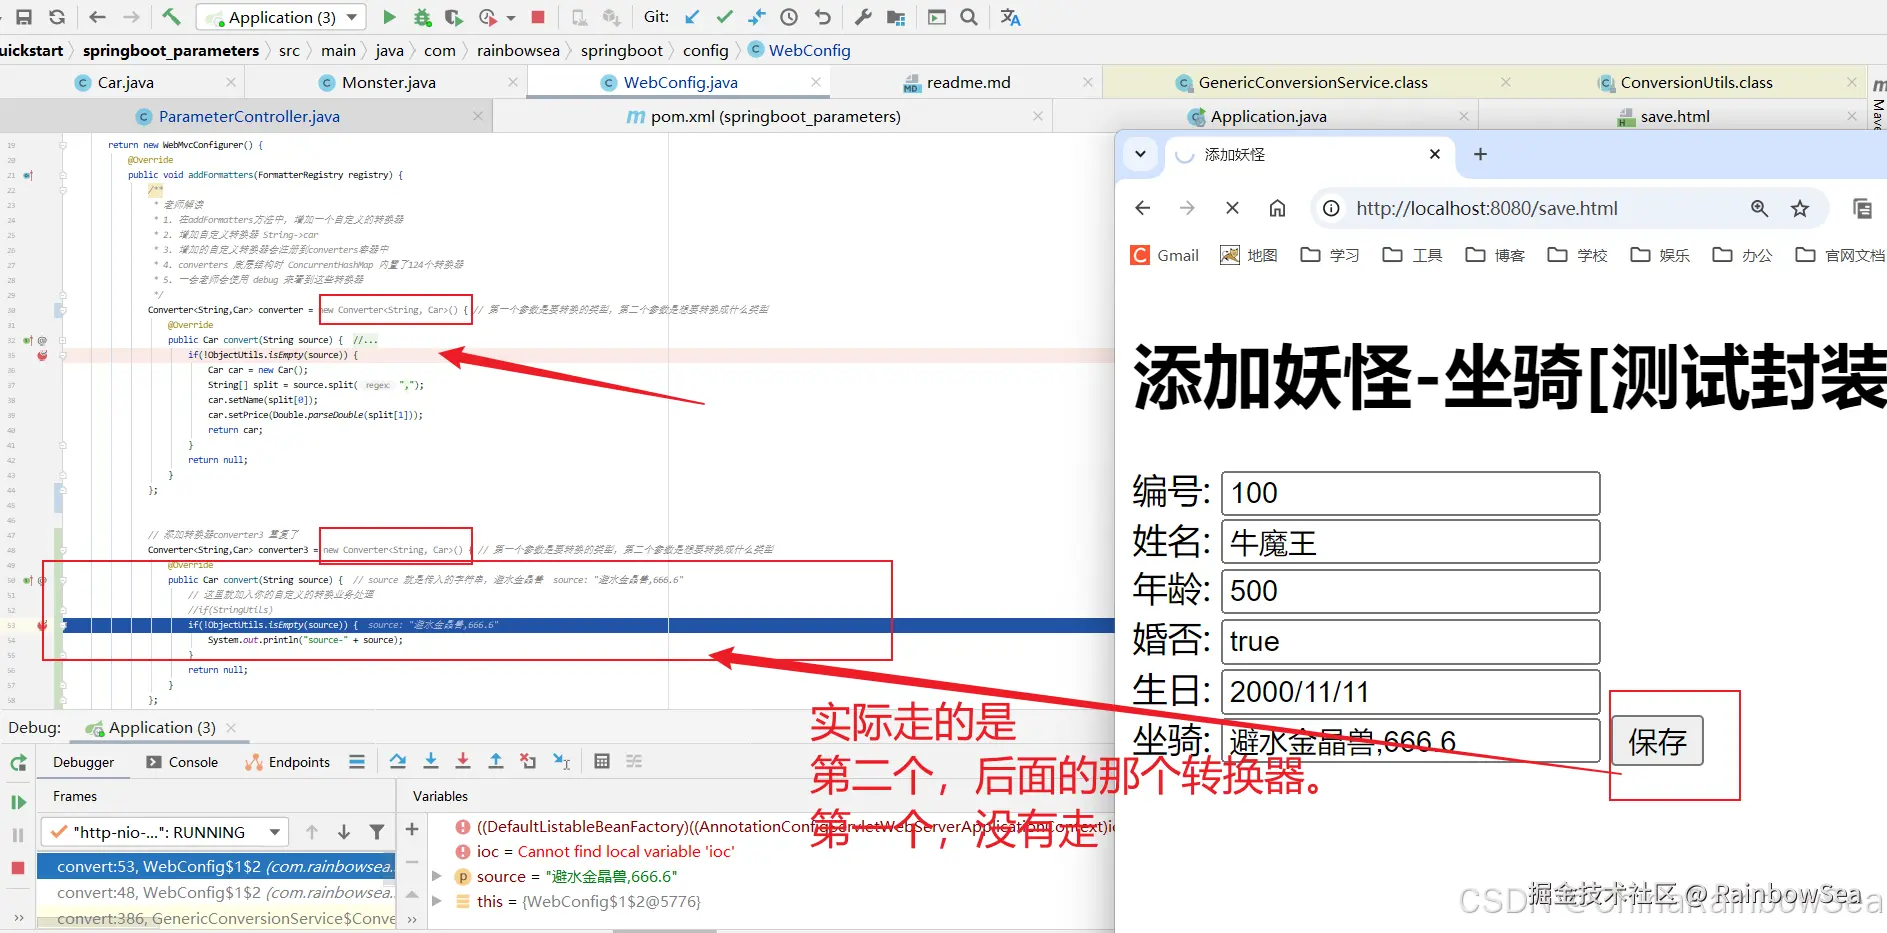Viewport: 1887px width, 933px height.
Task: Rerun Application in the debug panel
Action: point(18,763)
